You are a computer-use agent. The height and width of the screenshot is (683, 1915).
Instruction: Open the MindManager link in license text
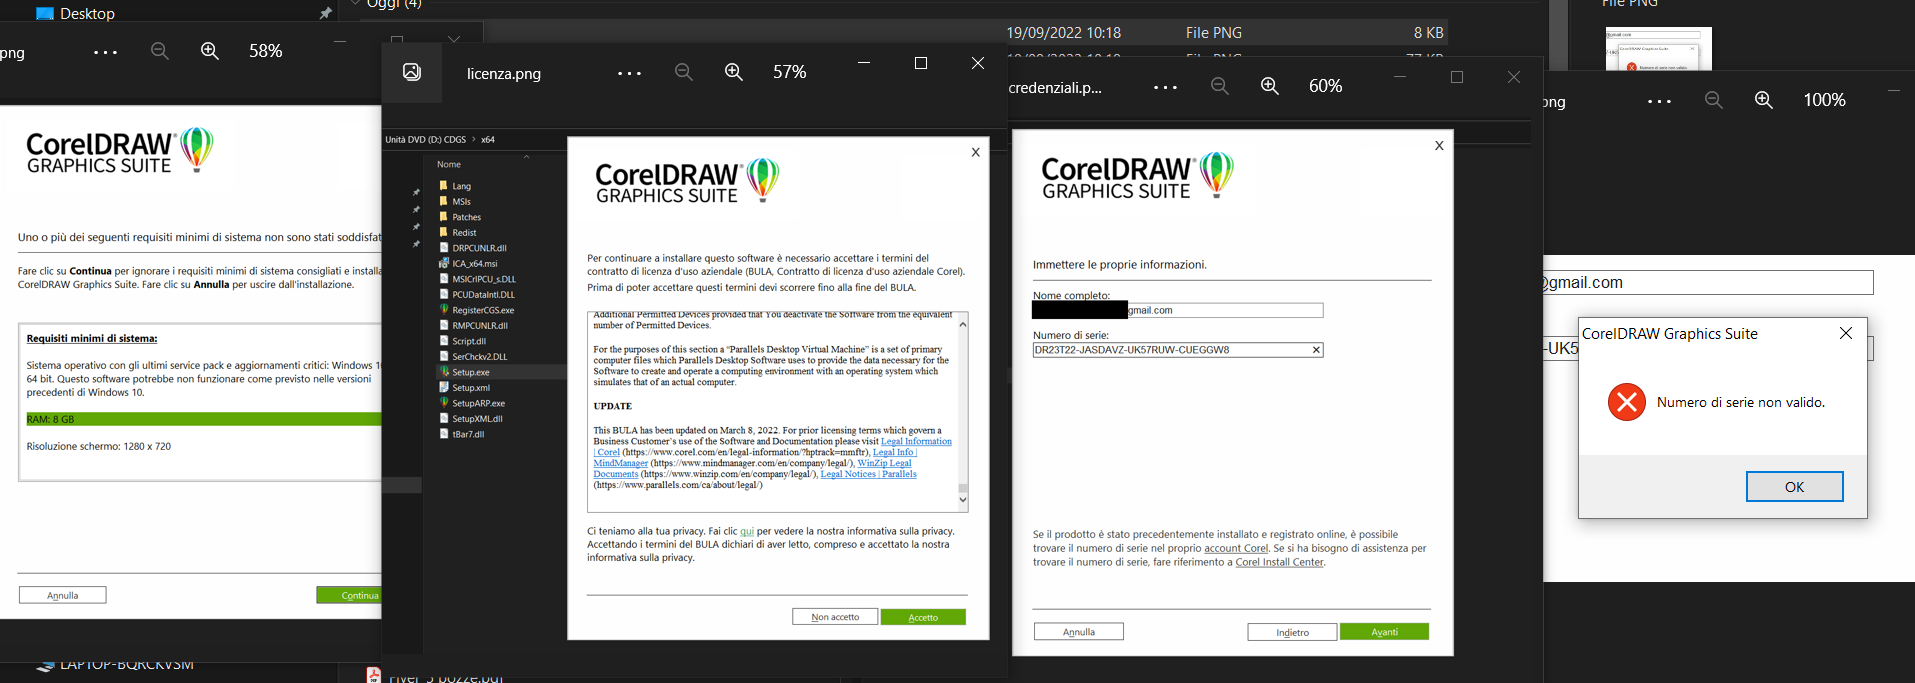(621, 463)
